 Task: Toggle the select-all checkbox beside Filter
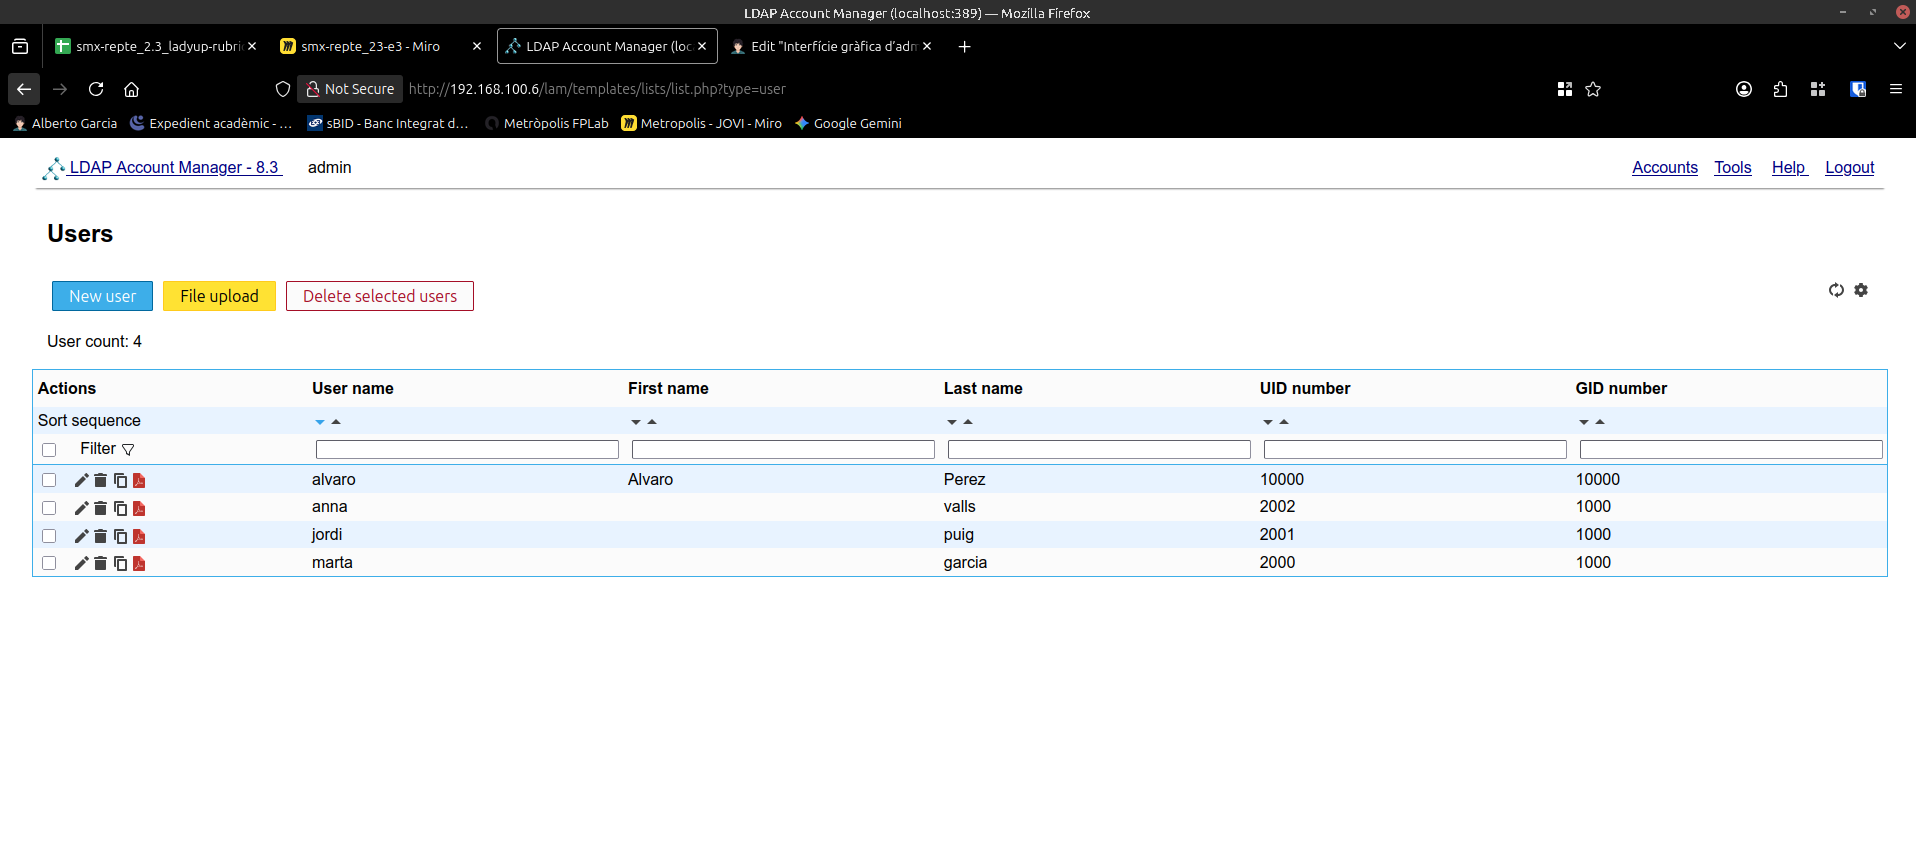coord(49,450)
